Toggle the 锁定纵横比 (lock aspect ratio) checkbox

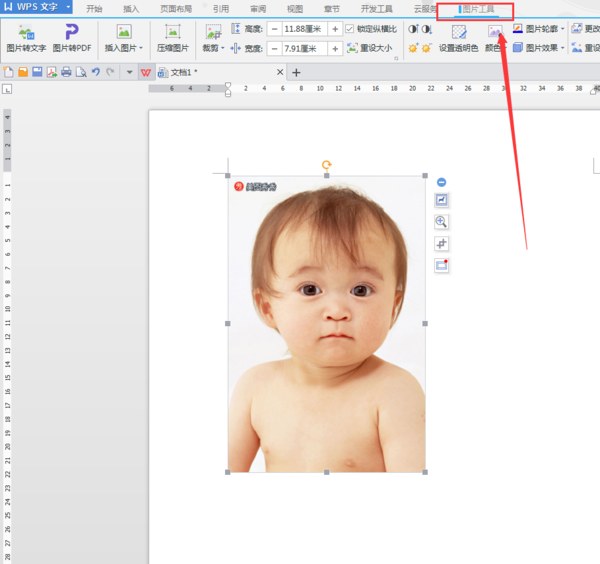[x=350, y=29]
